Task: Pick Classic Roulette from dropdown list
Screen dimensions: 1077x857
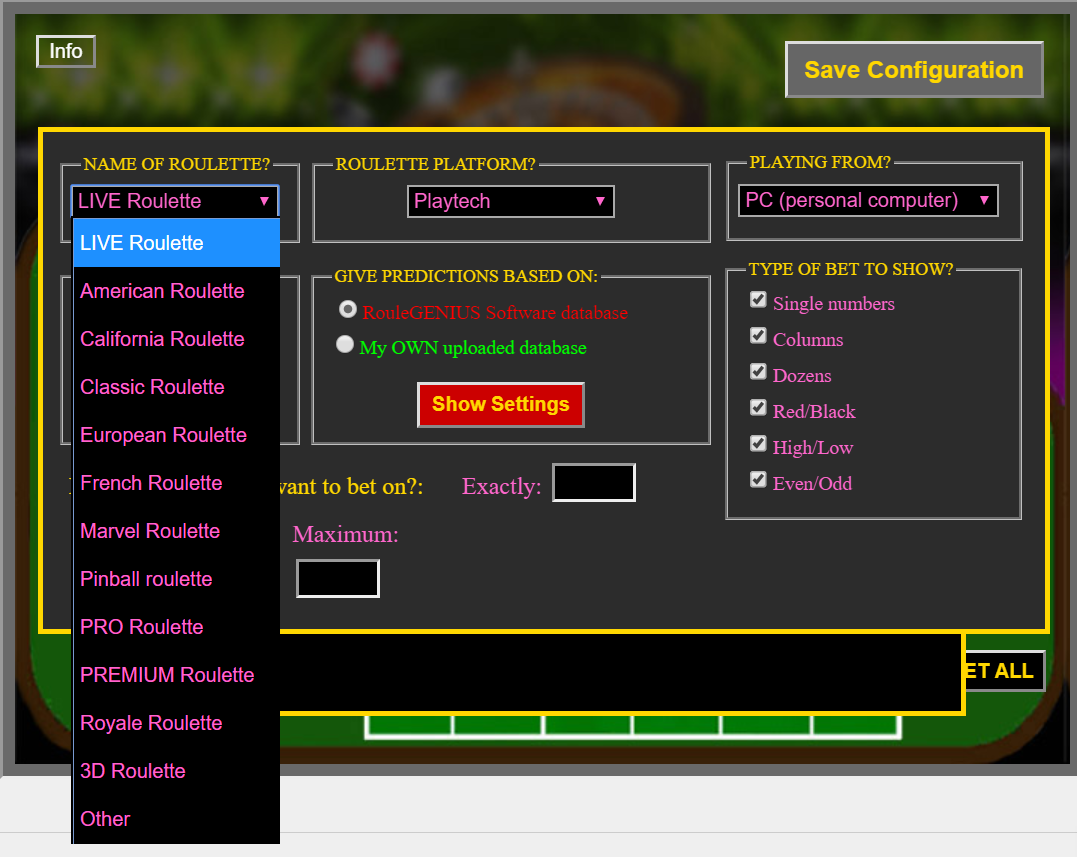Action: [177, 387]
